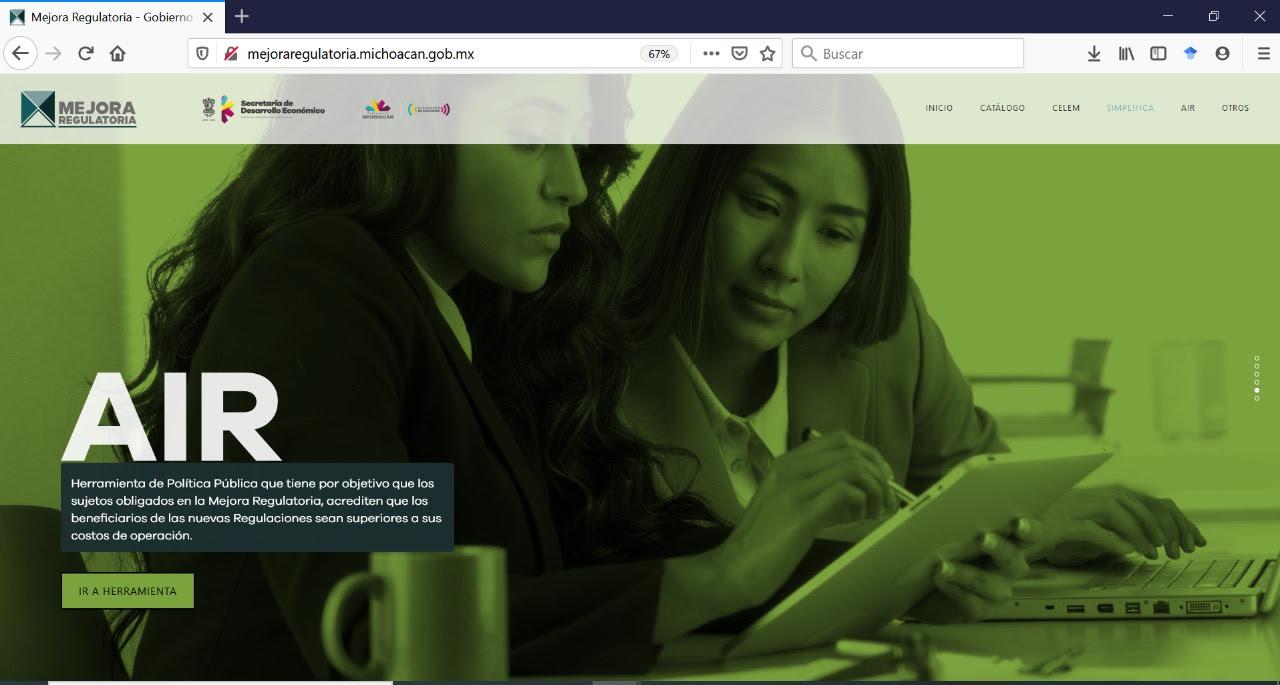The height and width of the screenshot is (685, 1280).
Task: Go back to the previous page
Action: pyautogui.click(x=21, y=54)
